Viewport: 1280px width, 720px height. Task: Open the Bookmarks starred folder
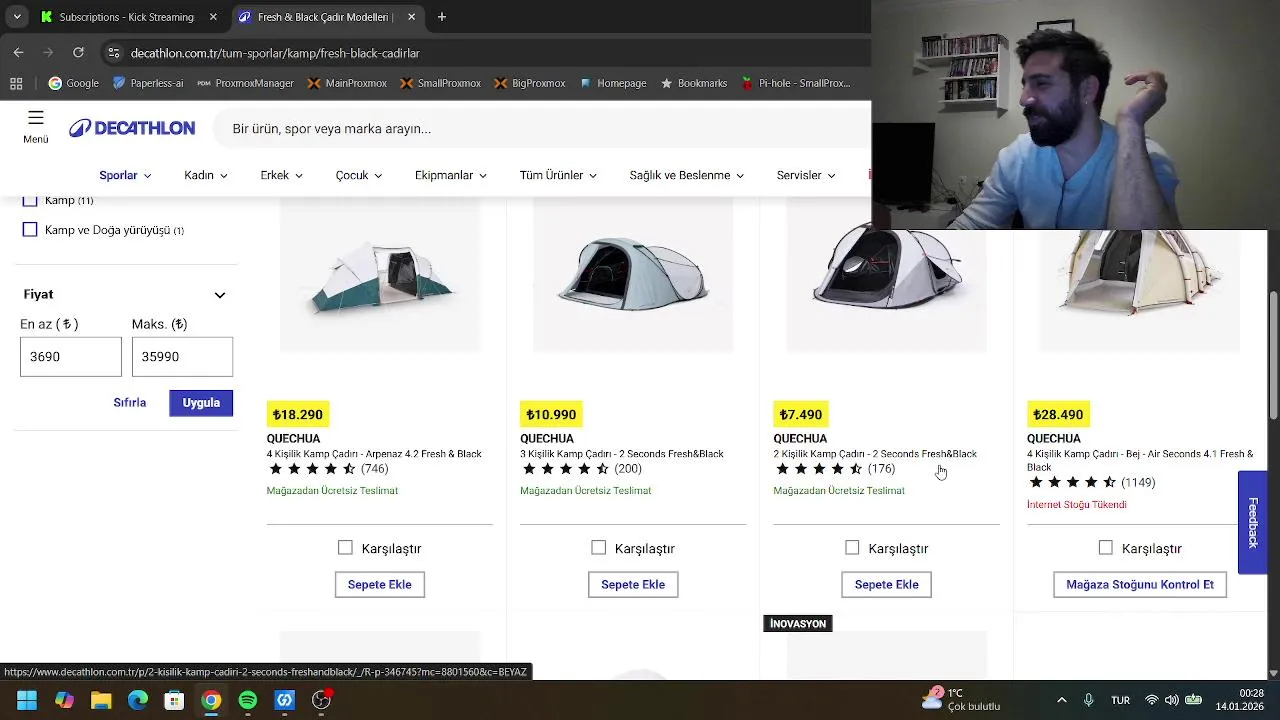tap(693, 83)
